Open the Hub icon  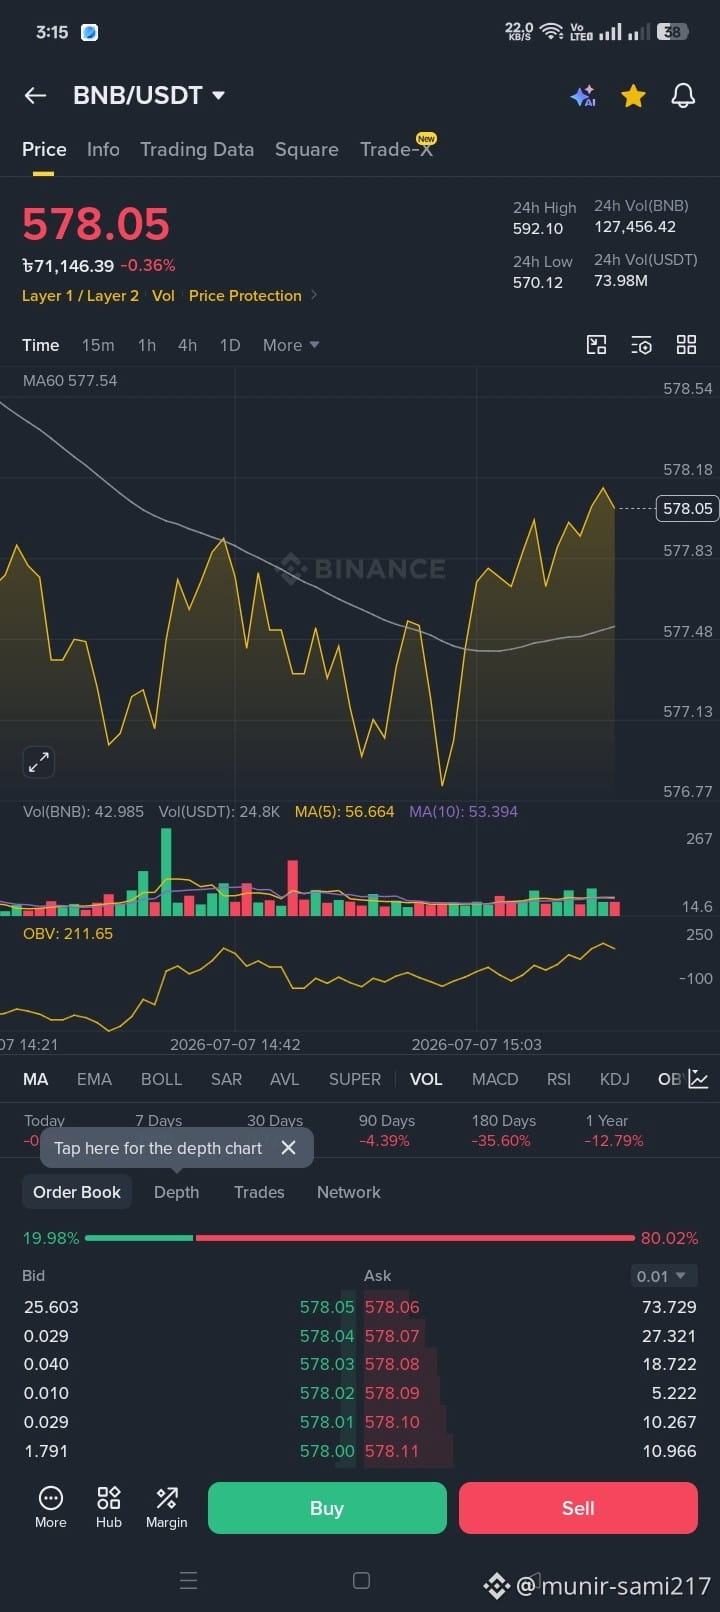coord(109,1507)
